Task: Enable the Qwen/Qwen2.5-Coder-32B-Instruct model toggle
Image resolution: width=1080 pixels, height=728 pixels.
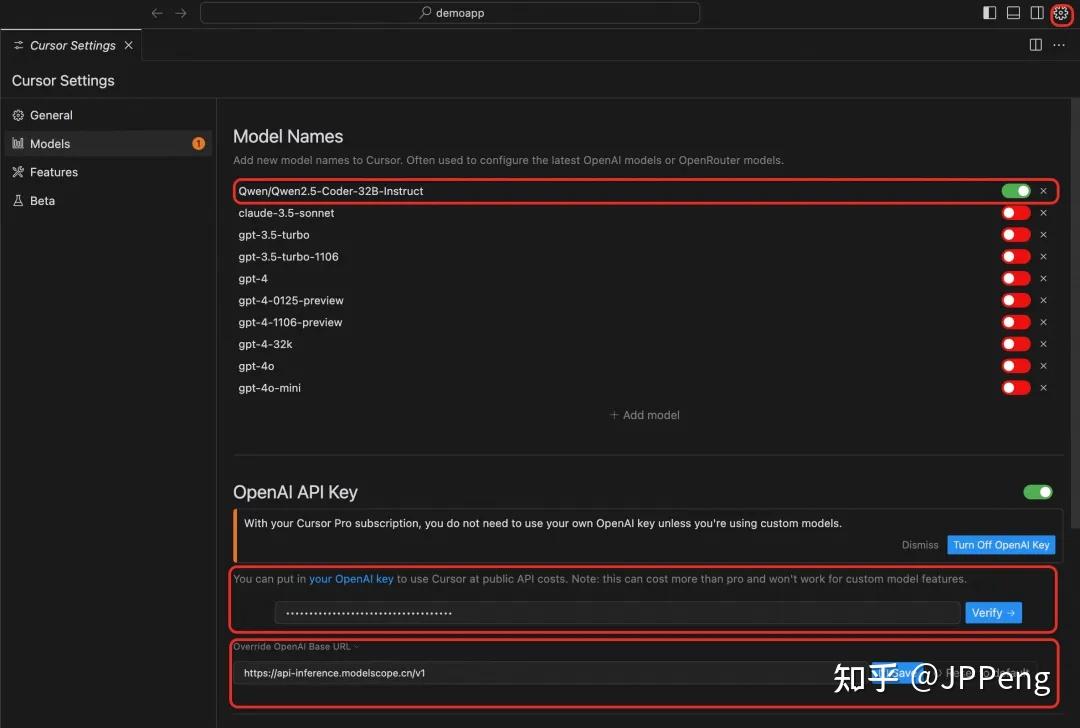Action: (1018, 190)
